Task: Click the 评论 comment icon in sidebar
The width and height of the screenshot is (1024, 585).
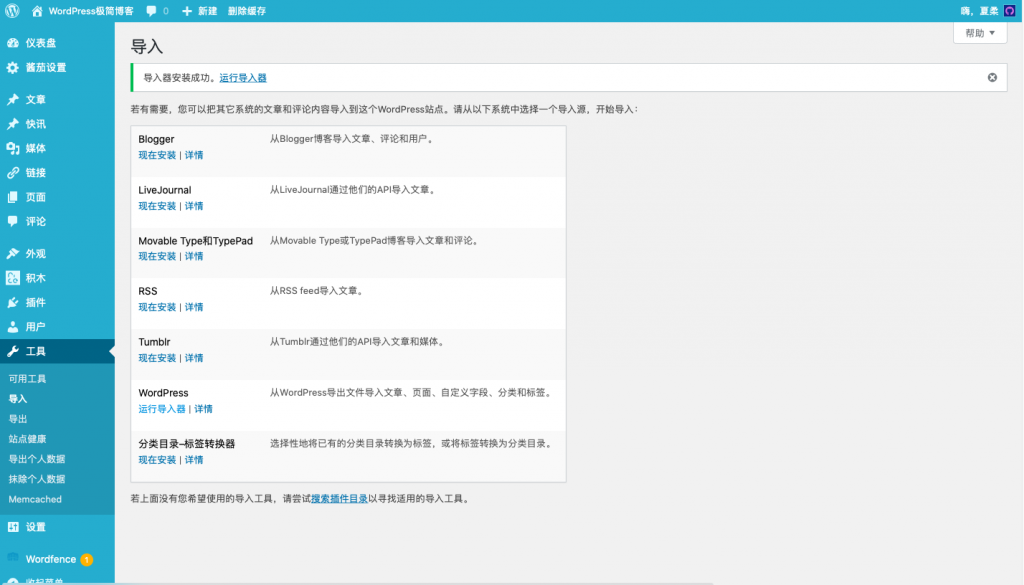Action: pyautogui.click(x=13, y=221)
